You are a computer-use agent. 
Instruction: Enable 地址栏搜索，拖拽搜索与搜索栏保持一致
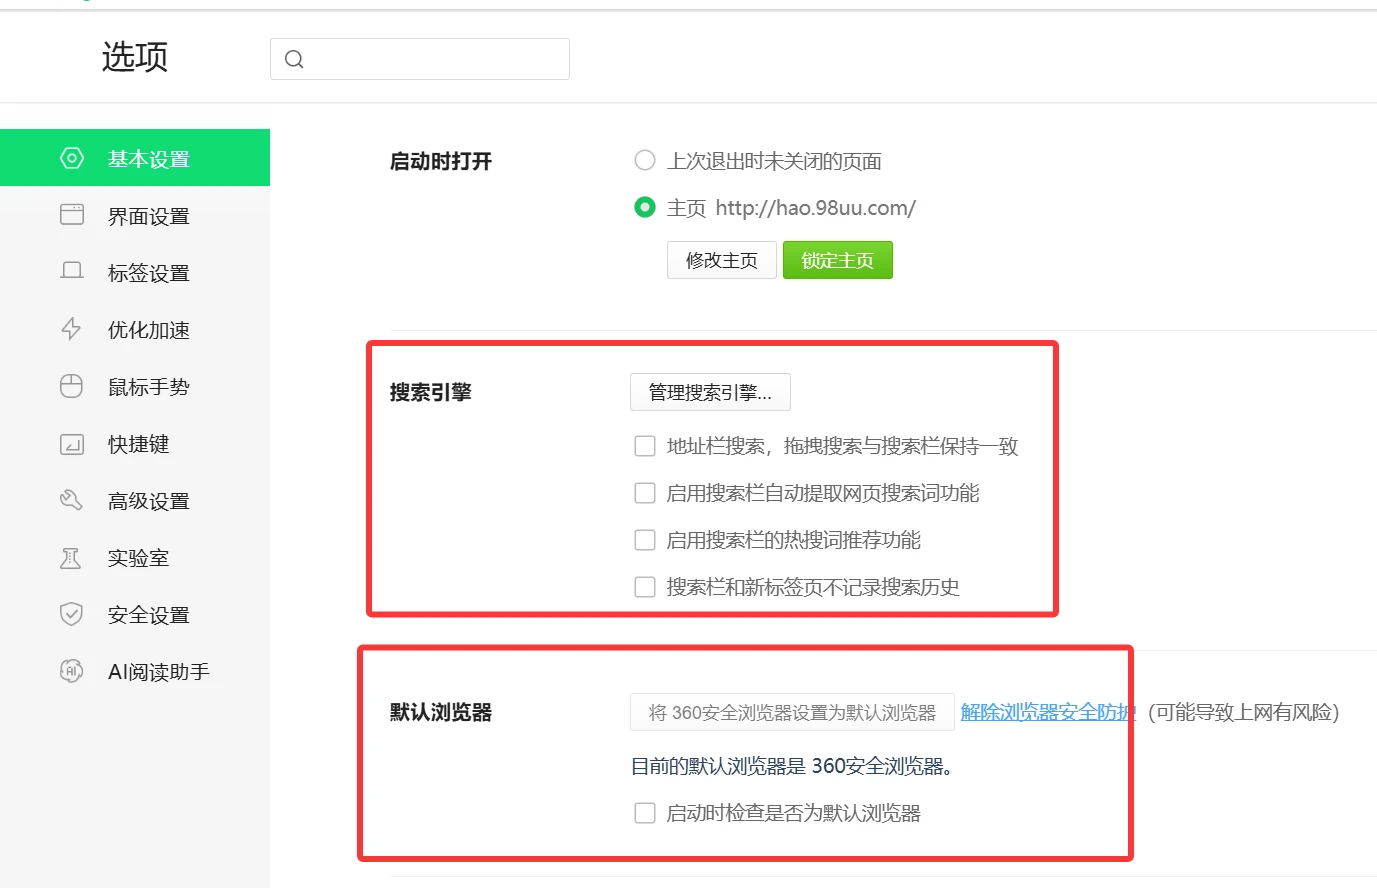tap(645, 445)
